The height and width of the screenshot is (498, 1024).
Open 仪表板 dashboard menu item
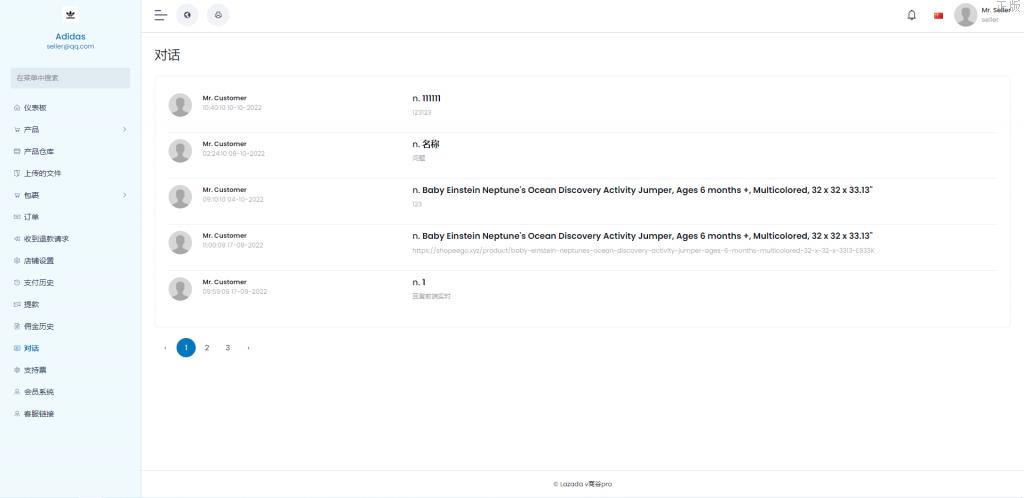coord(35,108)
